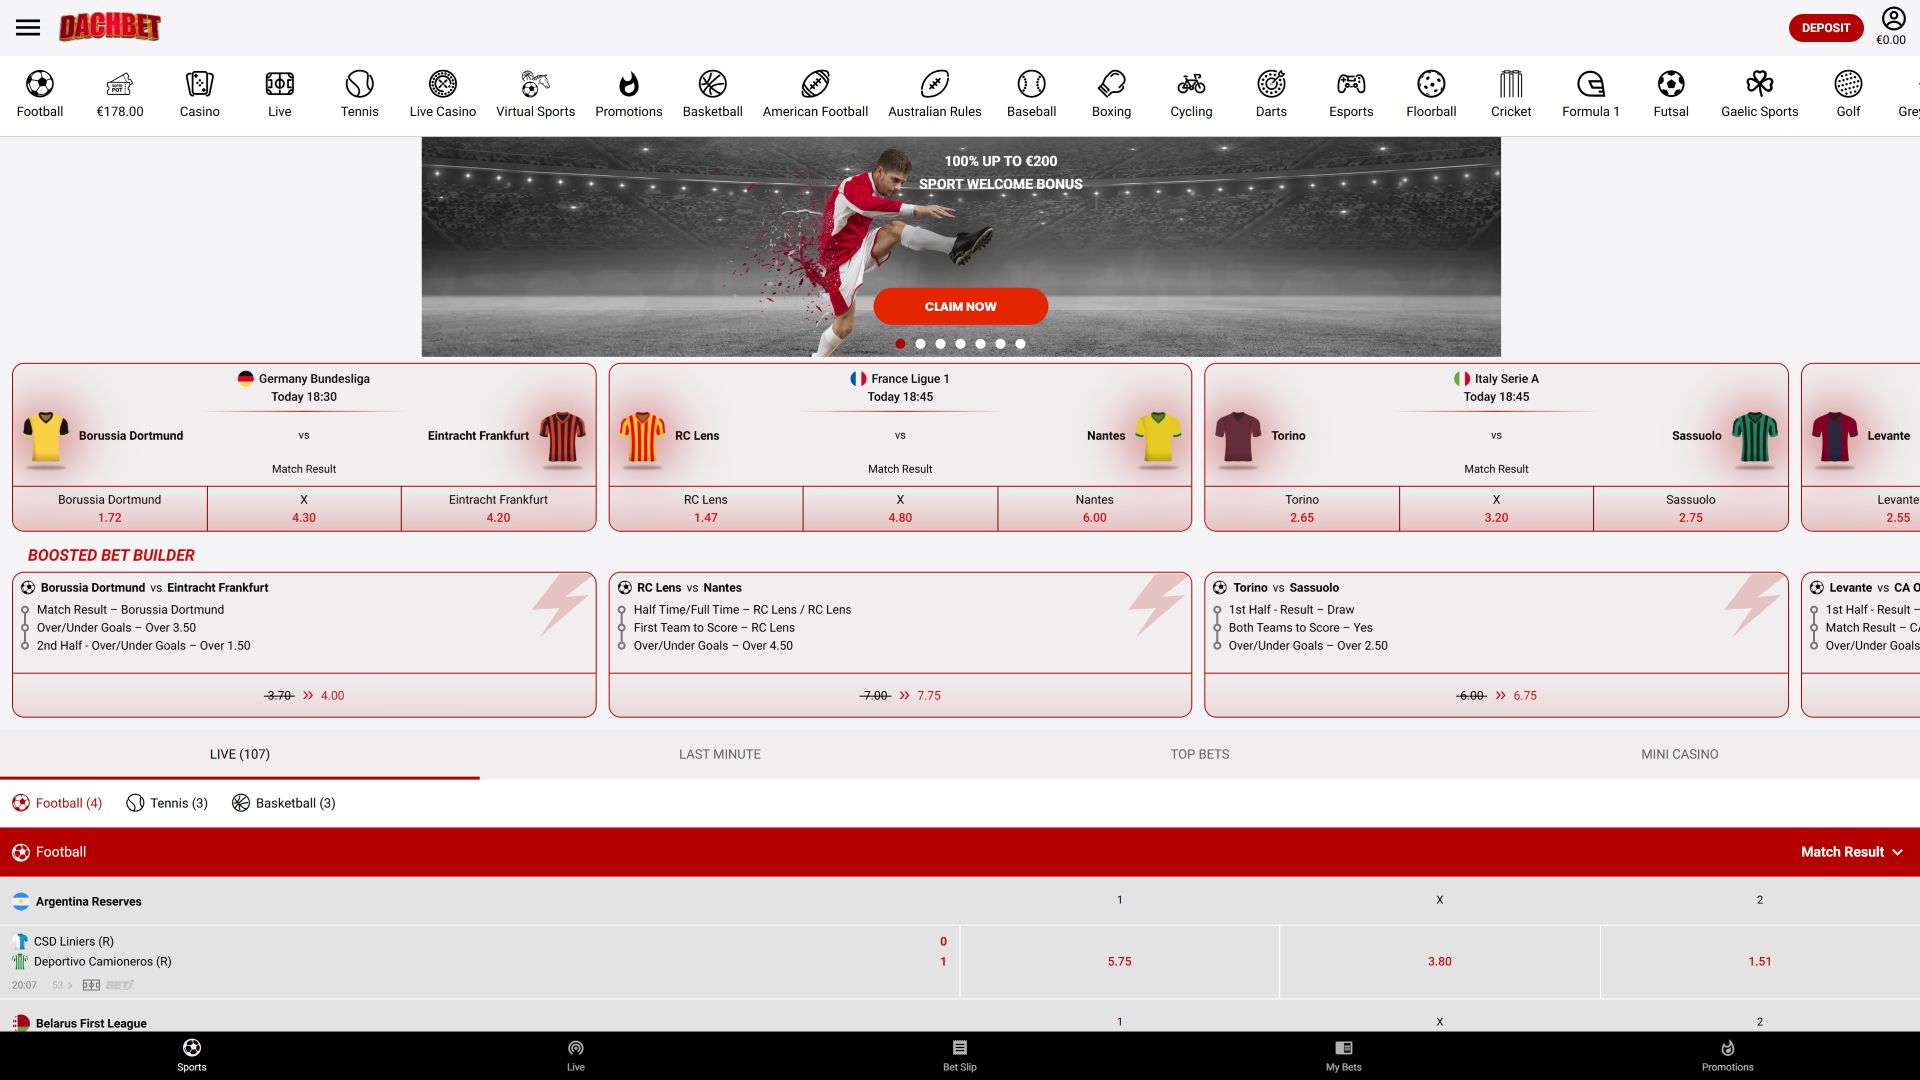Select American Football
1920x1080 pixels.
[x=816, y=94]
